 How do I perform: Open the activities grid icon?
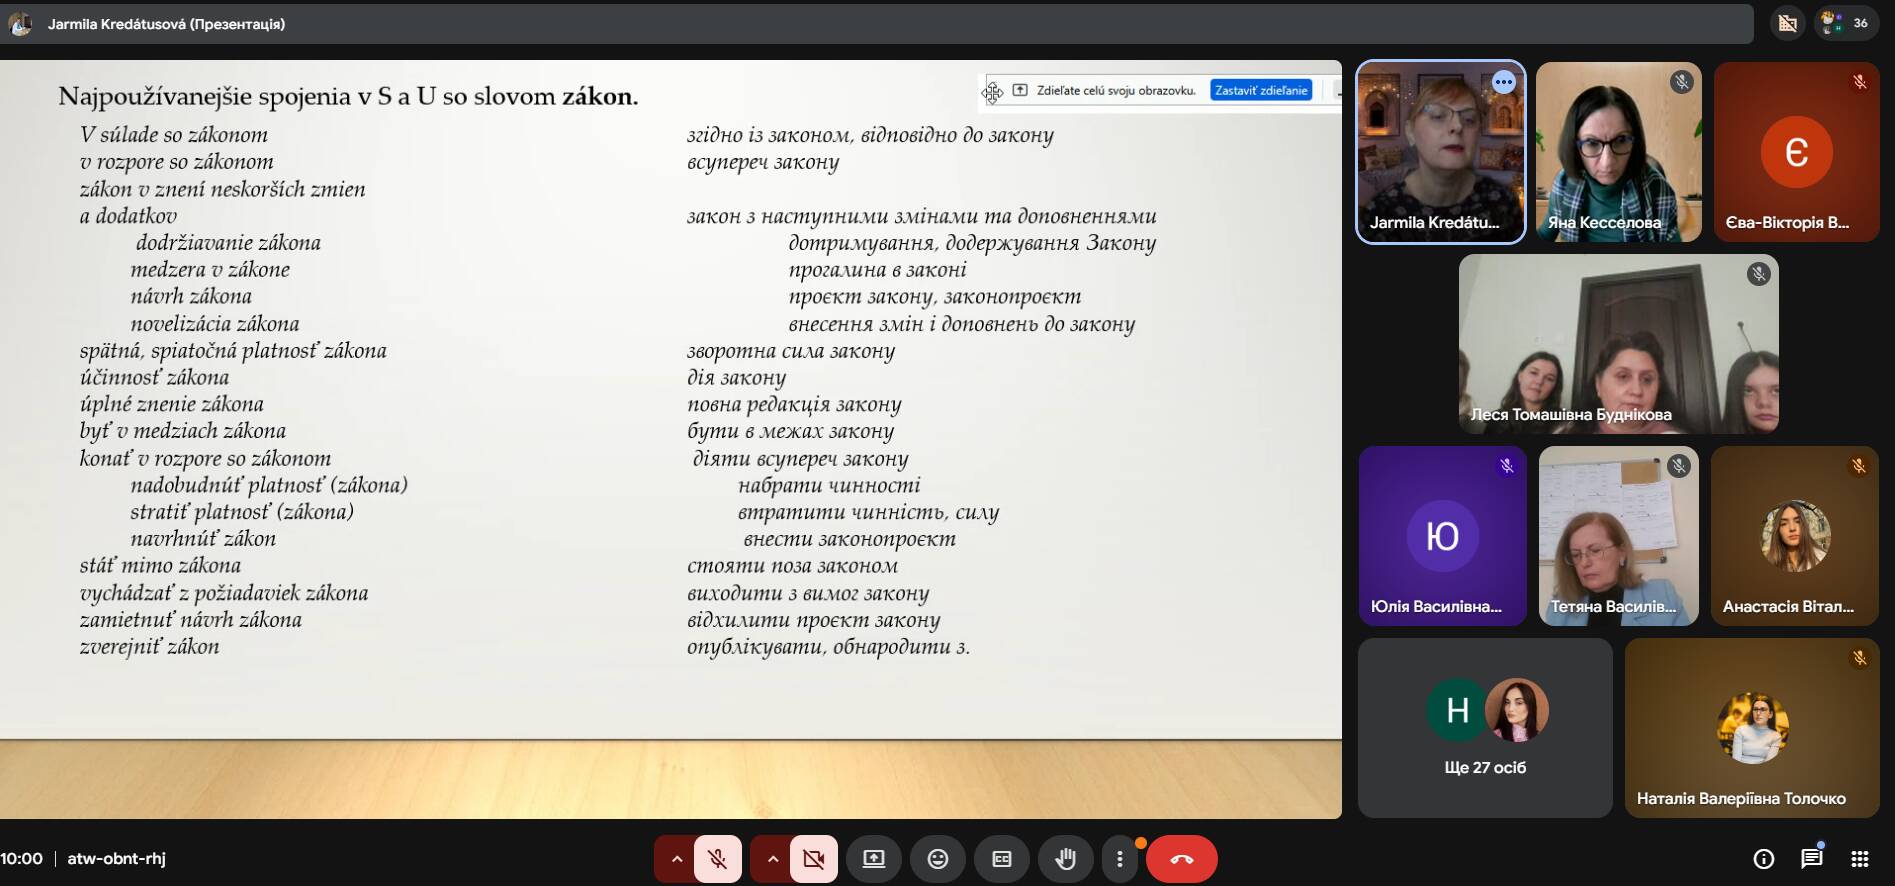(1859, 859)
